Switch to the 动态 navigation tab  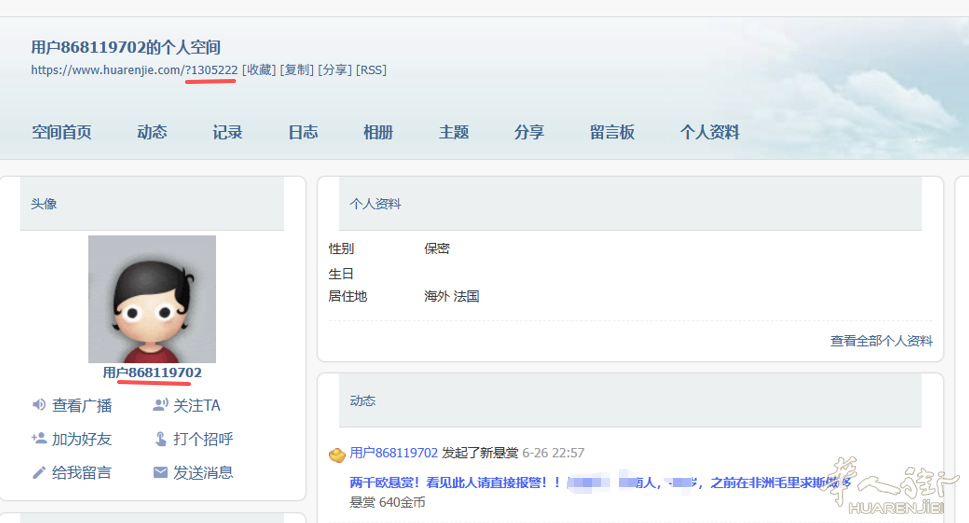(x=152, y=132)
